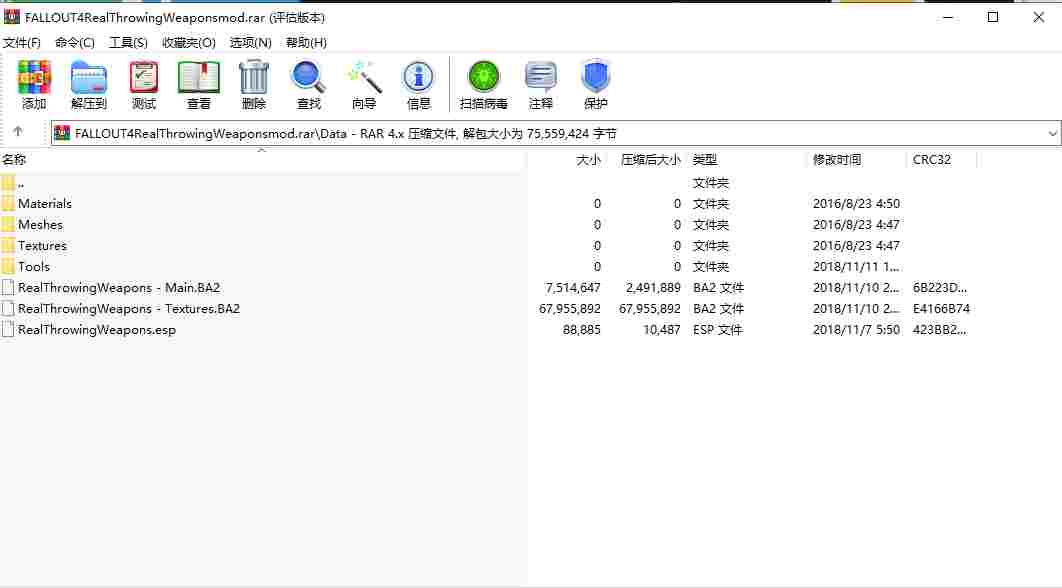Open the 选项(N) menu
This screenshot has height=588, width=1062.
(x=251, y=43)
